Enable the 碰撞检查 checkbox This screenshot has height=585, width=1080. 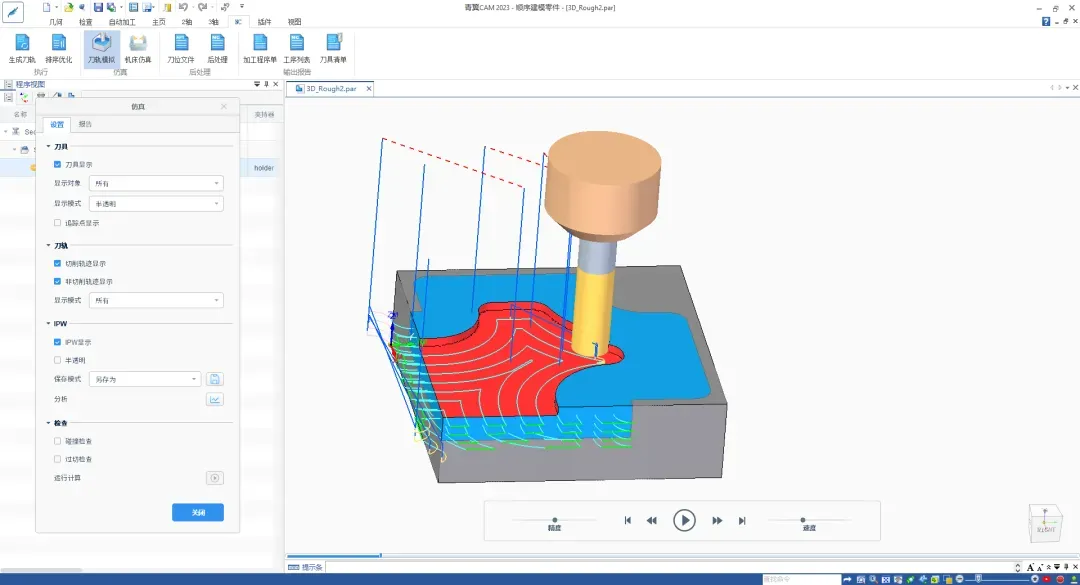coord(57,441)
